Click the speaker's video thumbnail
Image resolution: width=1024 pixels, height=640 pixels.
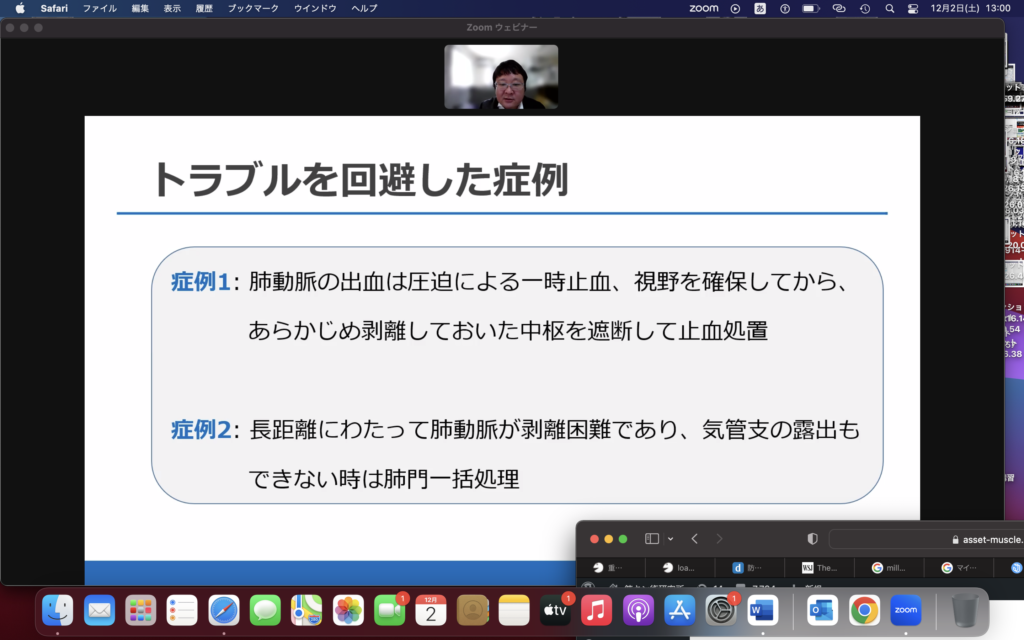click(501, 77)
